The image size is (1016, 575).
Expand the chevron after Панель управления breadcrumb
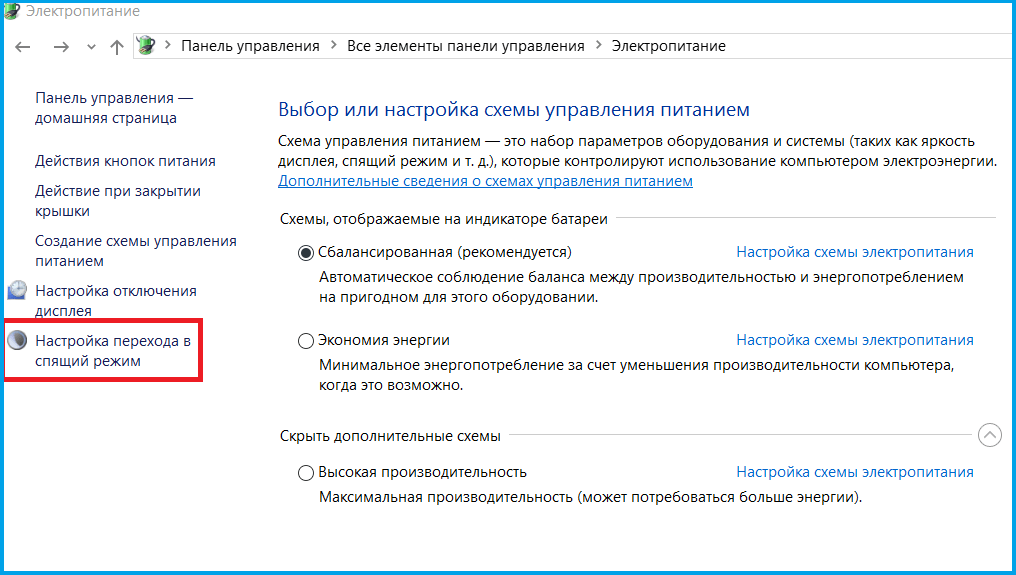tap(333, 46)
